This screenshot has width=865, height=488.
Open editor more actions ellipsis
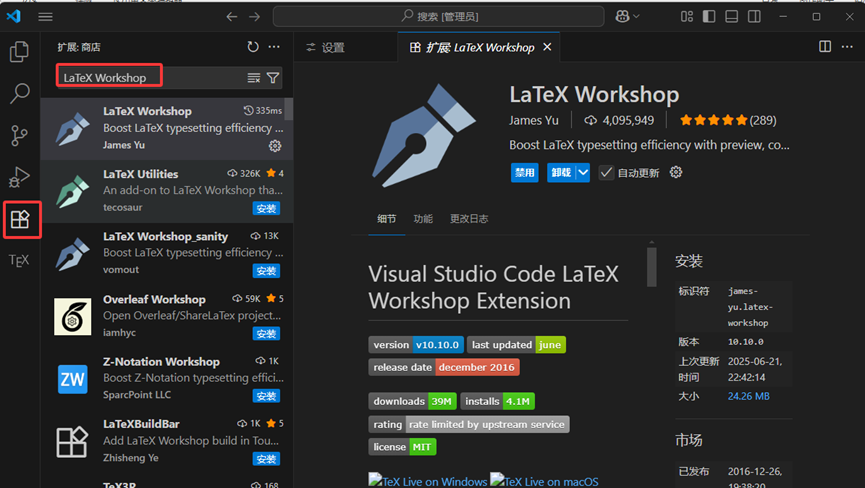pyautogui.click(x=847, y=47)
